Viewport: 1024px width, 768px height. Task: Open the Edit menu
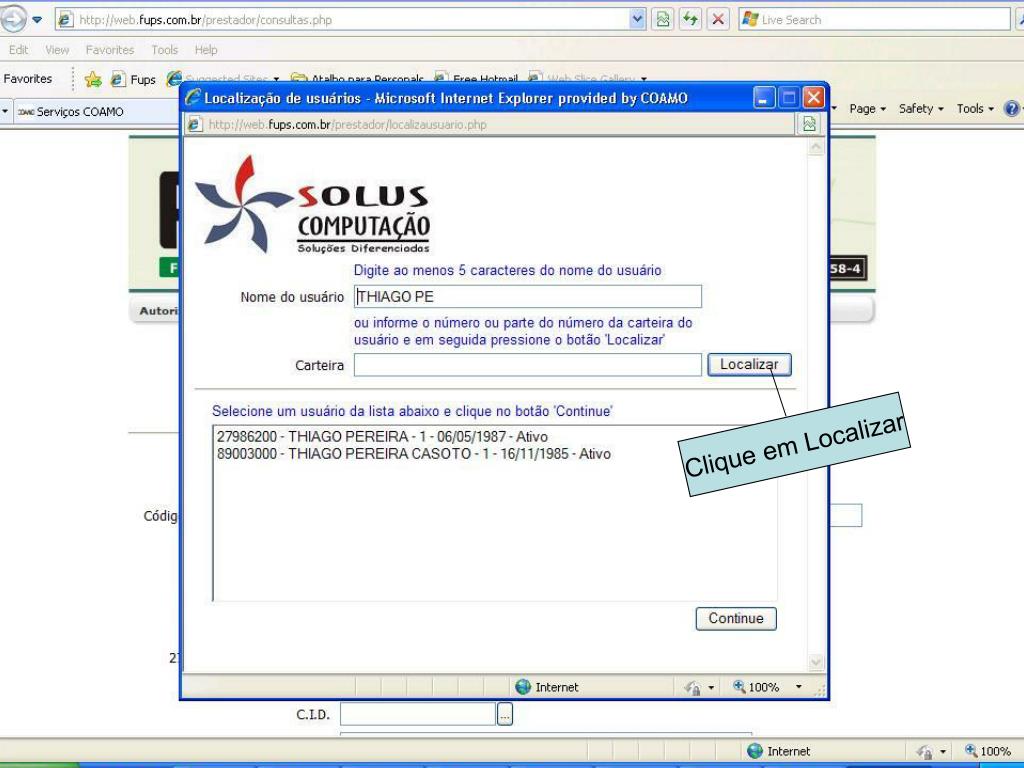tap(18, 50)
